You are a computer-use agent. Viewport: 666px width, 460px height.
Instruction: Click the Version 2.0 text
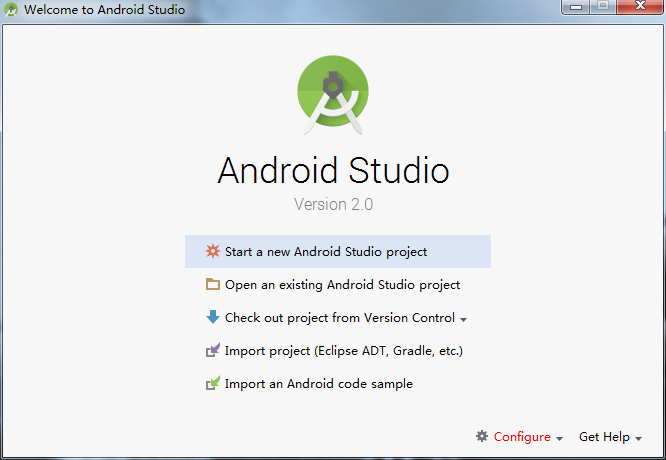(x=333, y=204)
